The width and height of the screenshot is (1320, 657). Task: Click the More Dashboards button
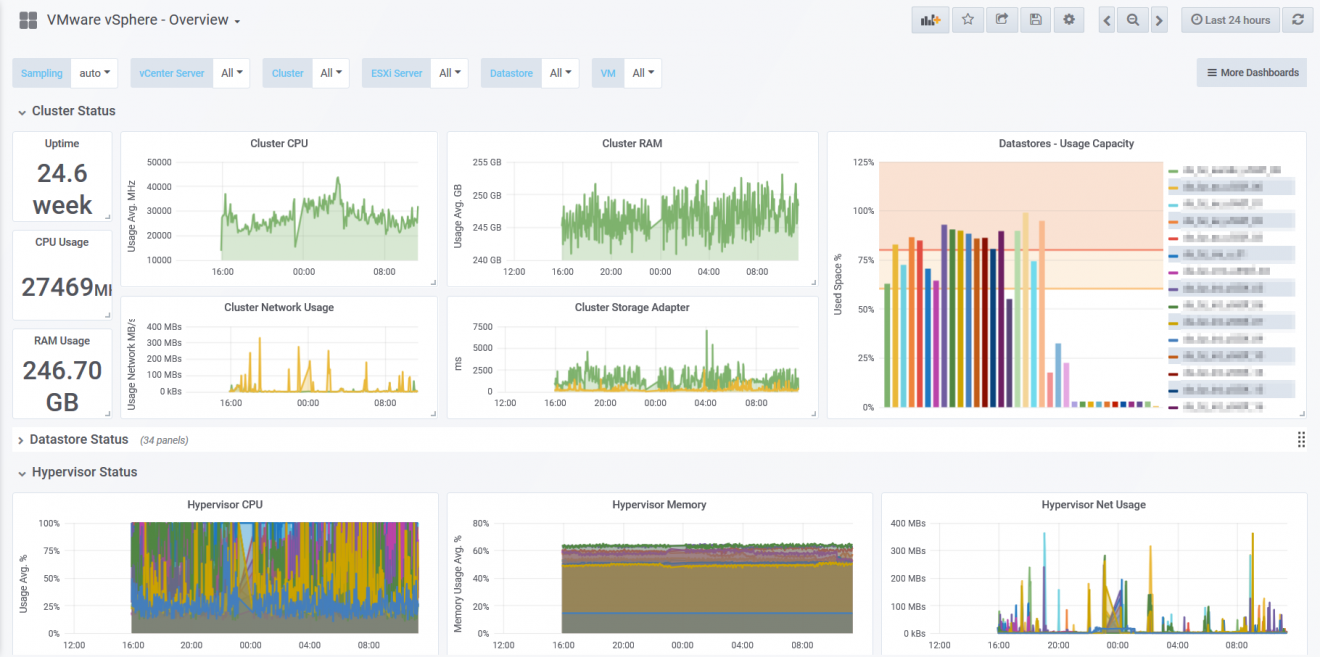[1251, 72]
